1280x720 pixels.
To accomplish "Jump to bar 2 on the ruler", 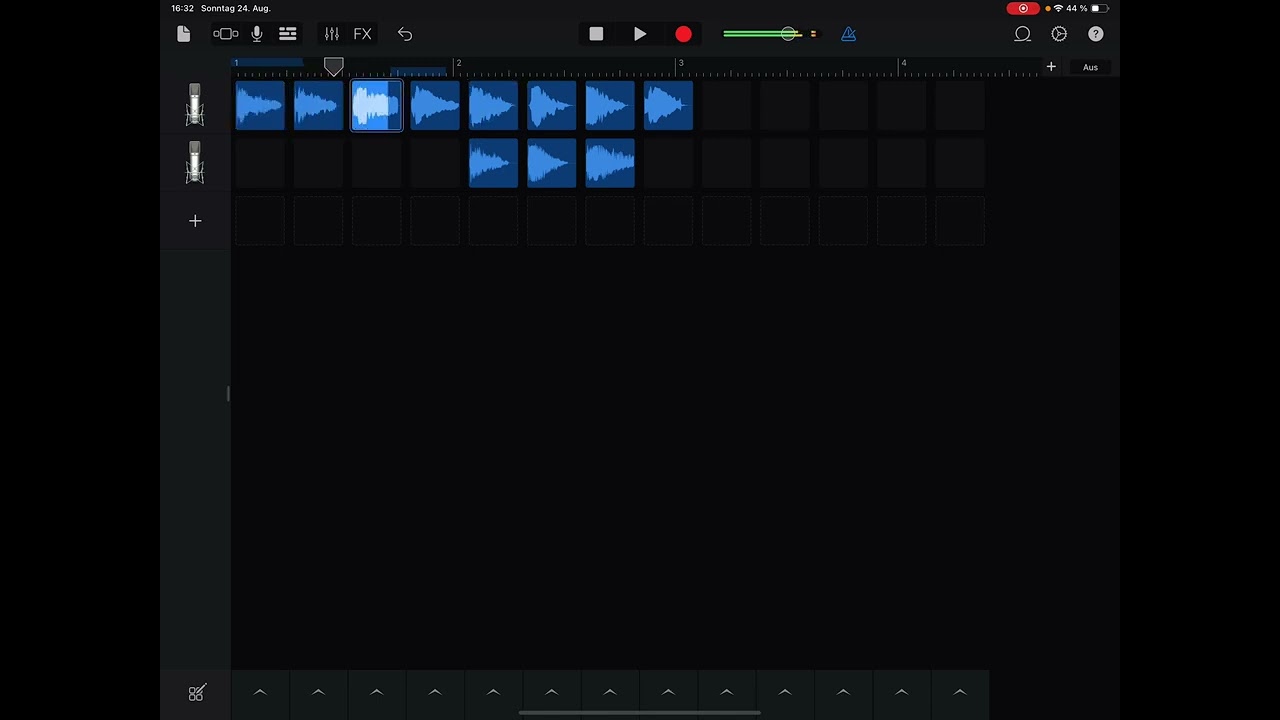I will (458, 64).
